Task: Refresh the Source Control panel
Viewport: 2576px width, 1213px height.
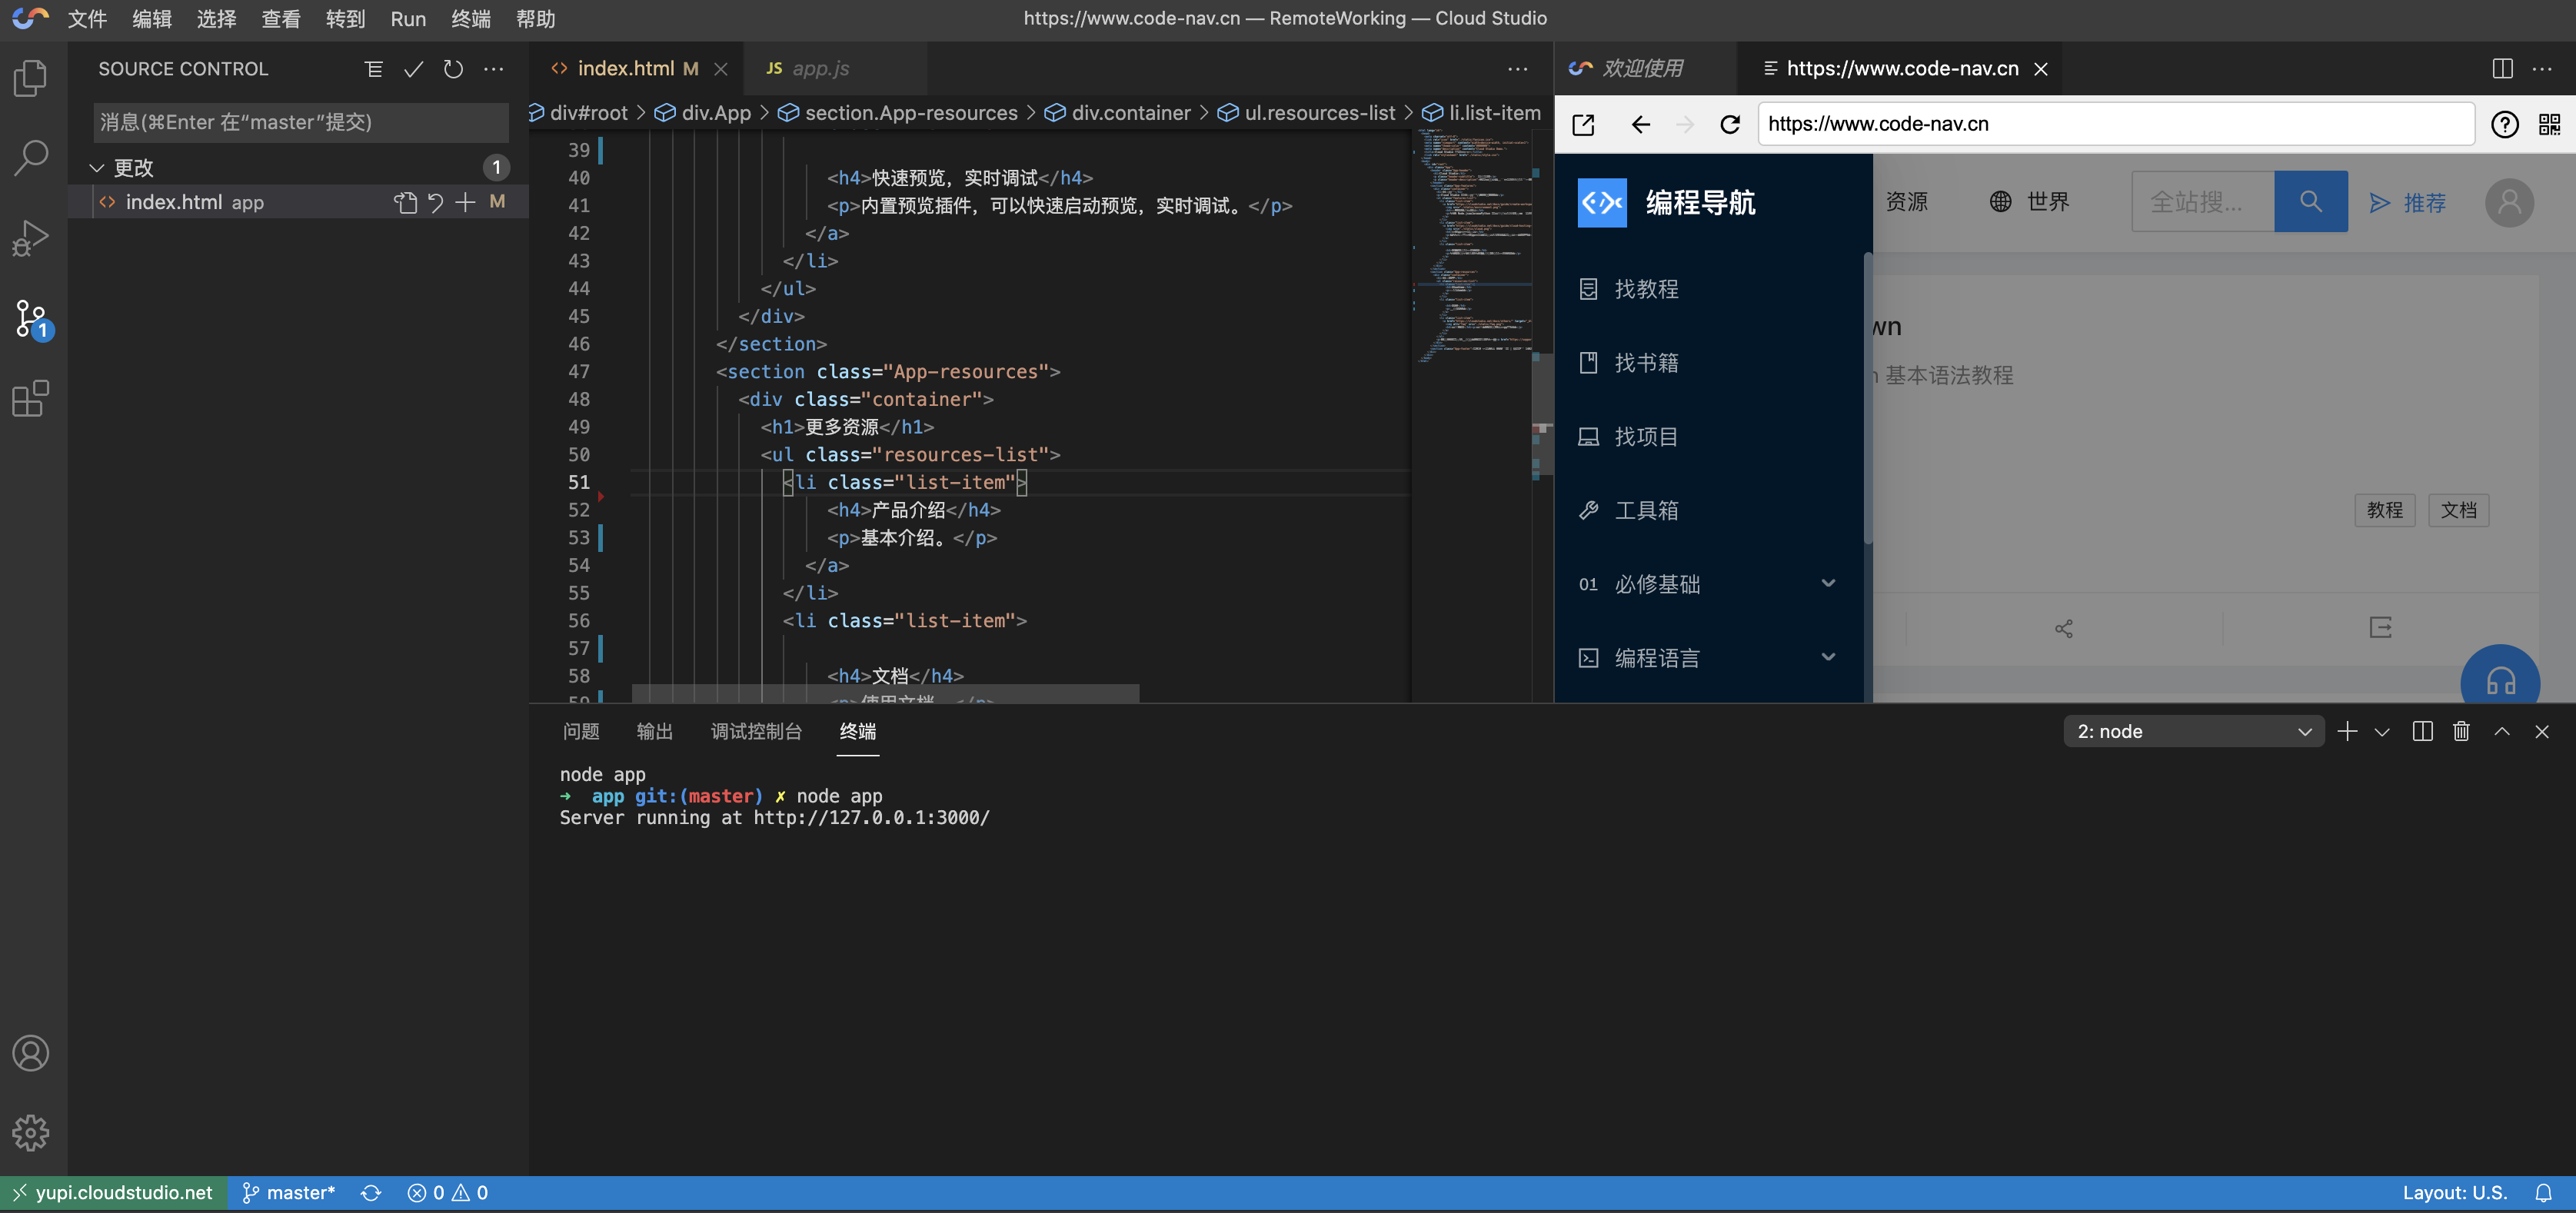Action: 453,69
